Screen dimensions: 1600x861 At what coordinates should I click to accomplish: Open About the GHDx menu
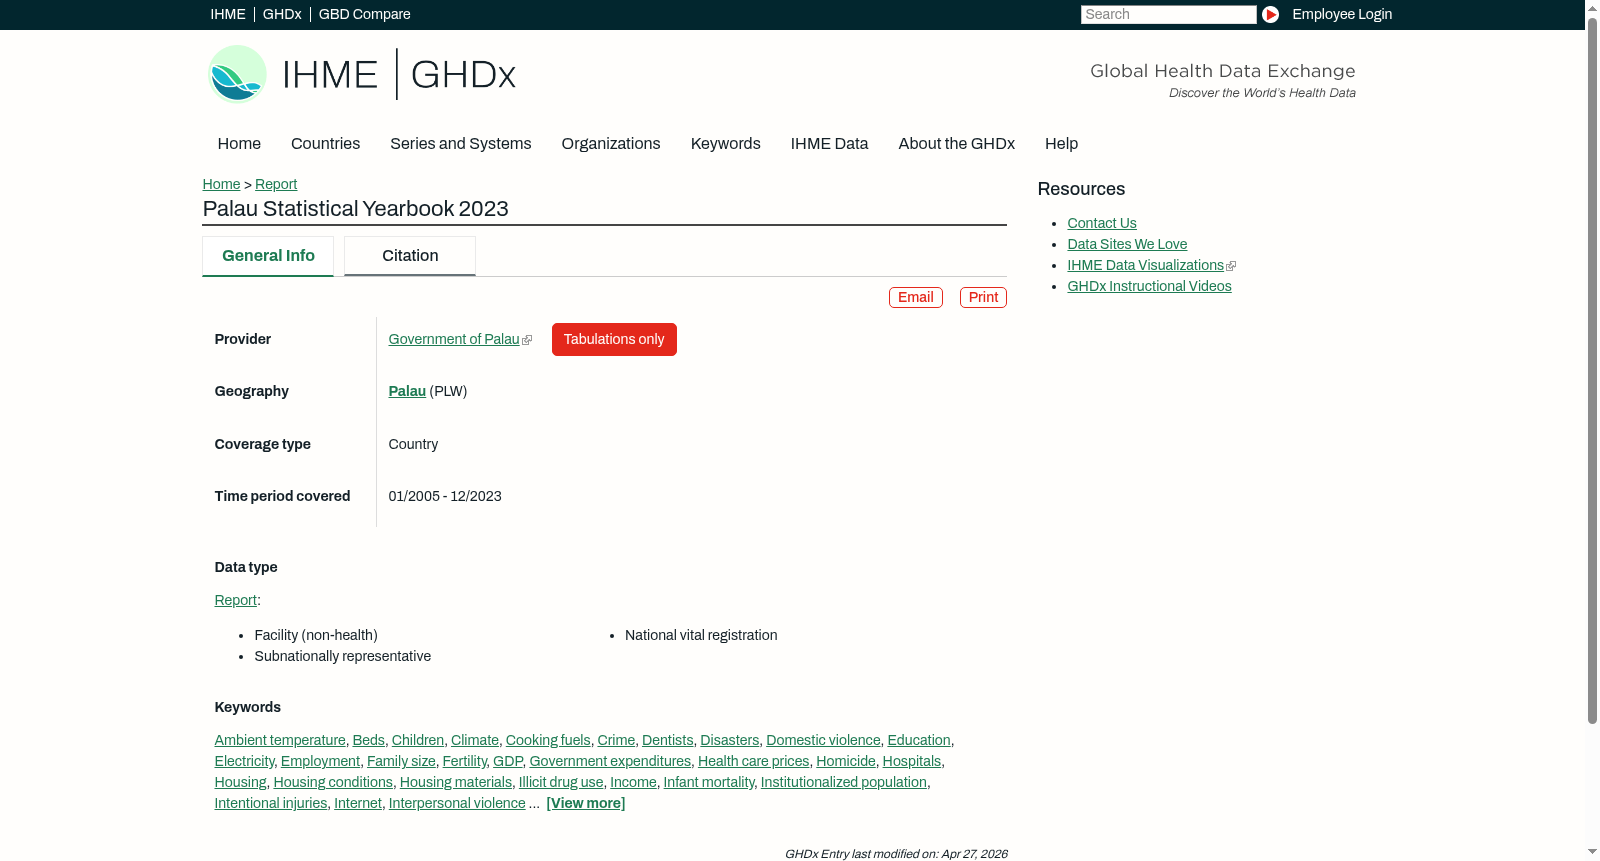click(x=957, y=144)
